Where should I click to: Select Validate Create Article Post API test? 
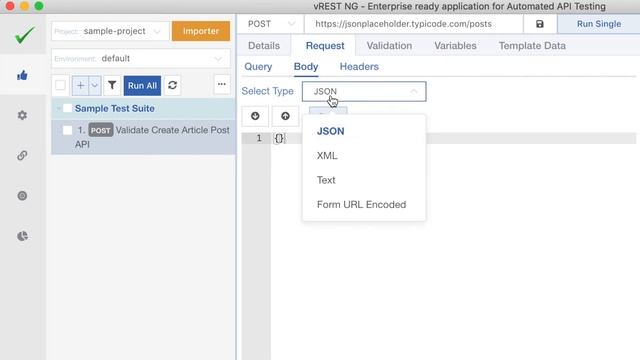pyautogui.click(x=143, y=137)
